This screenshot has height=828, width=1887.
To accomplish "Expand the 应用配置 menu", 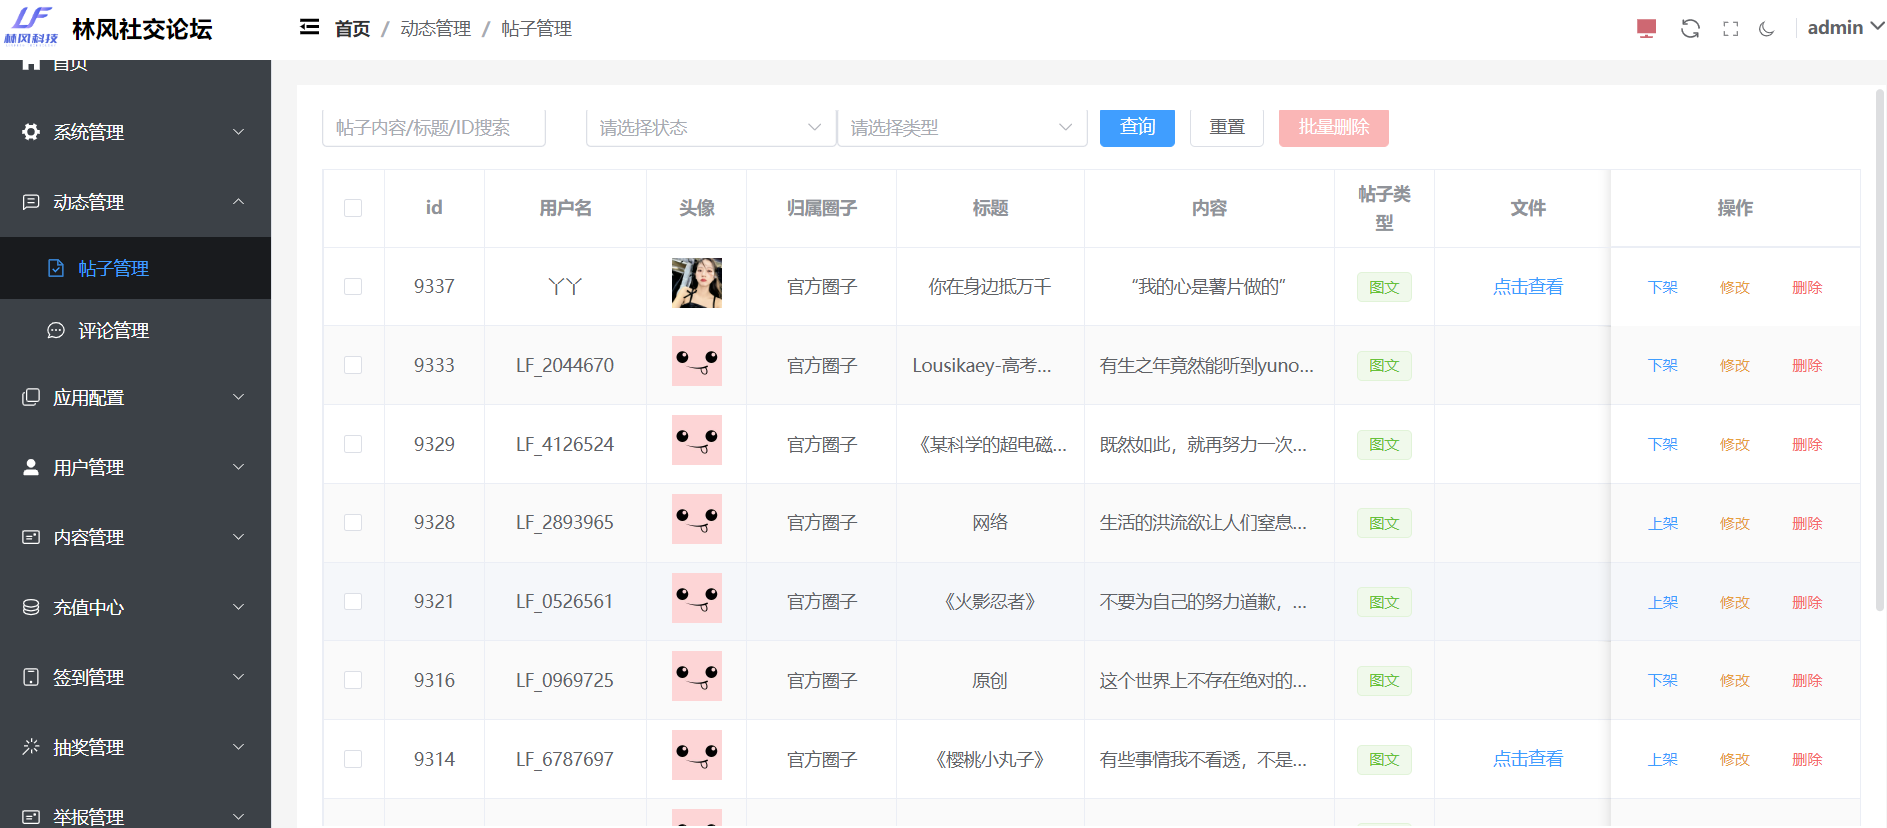I will click(135, 397).
